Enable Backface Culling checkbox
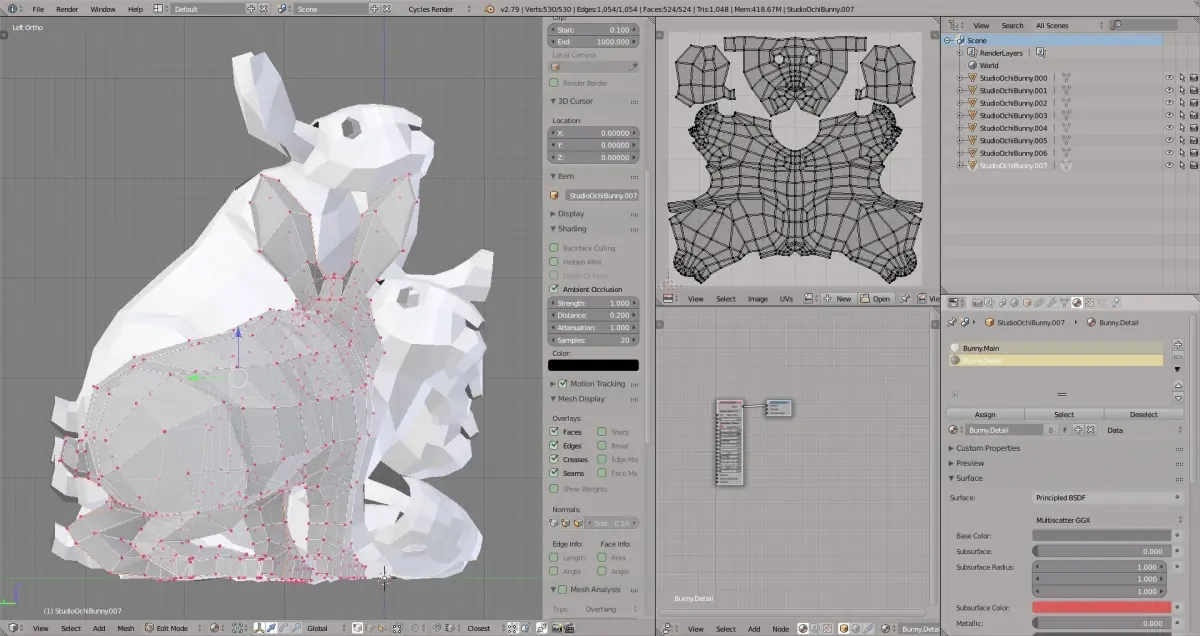 554,248
